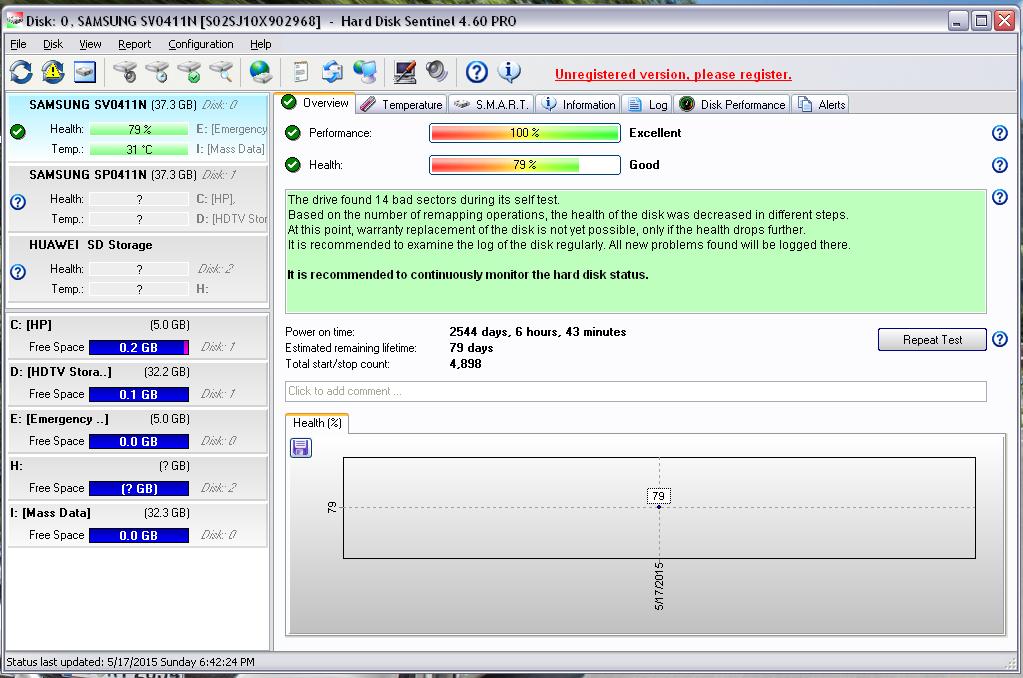Switch to the Information tab
The height and width of the screenshot is (678, 1023).
(578, 104)
